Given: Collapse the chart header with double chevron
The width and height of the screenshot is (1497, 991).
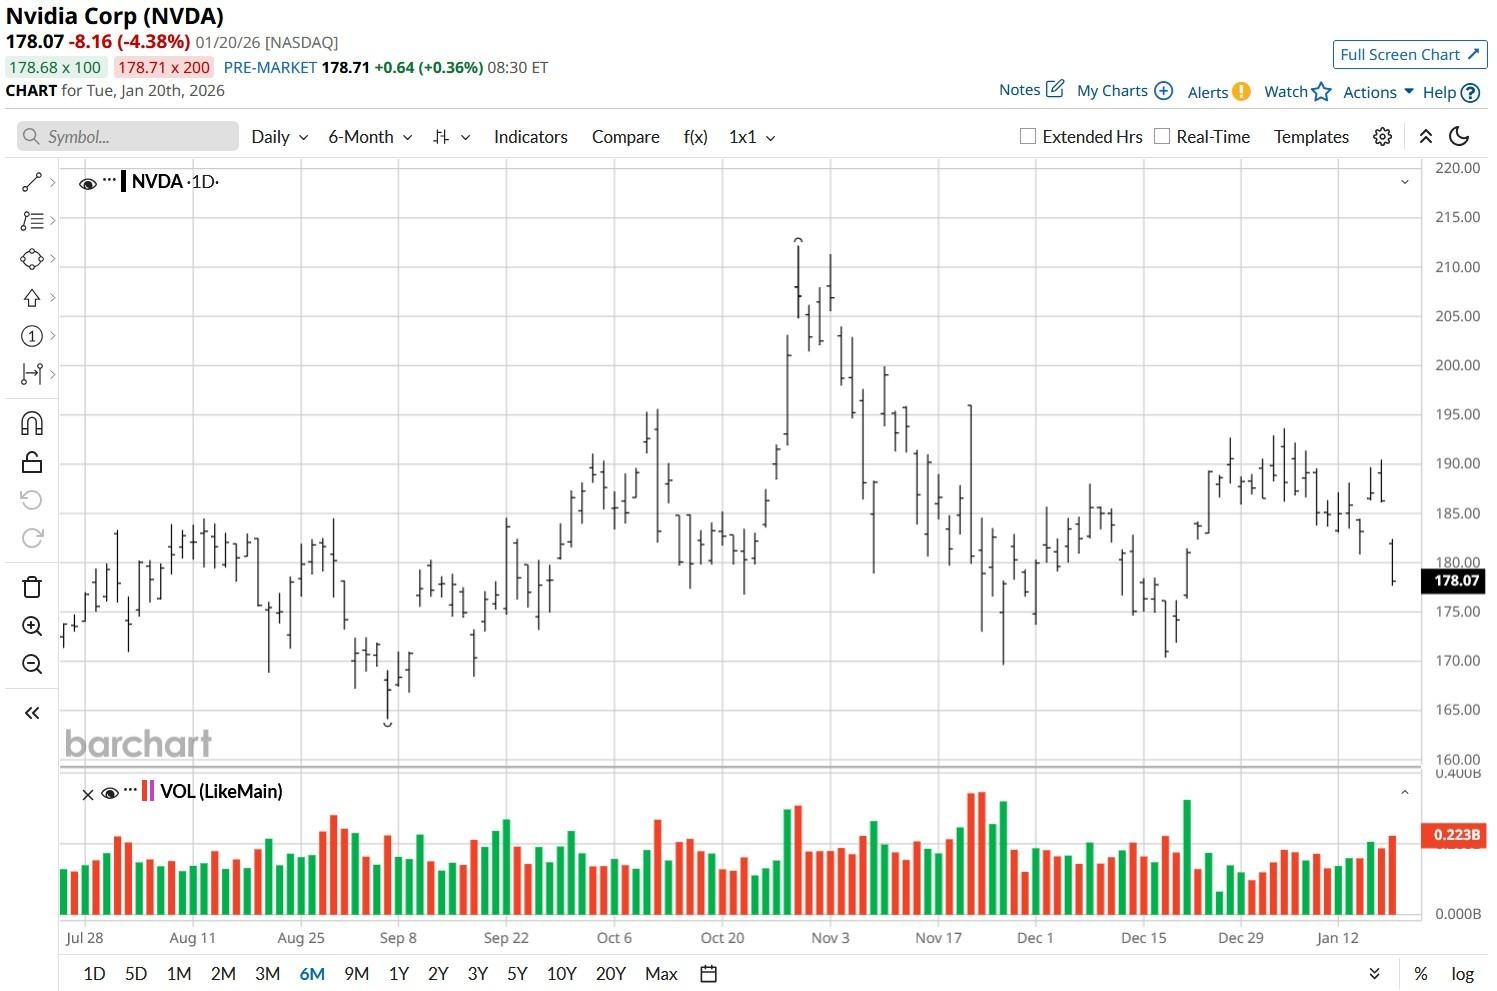Looking at the screenshot, I should click(1426, 137).
